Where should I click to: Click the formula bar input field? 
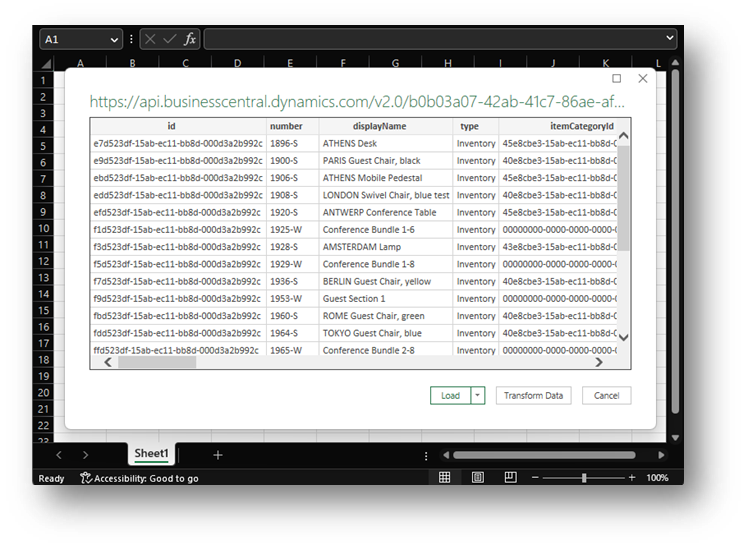434,39
